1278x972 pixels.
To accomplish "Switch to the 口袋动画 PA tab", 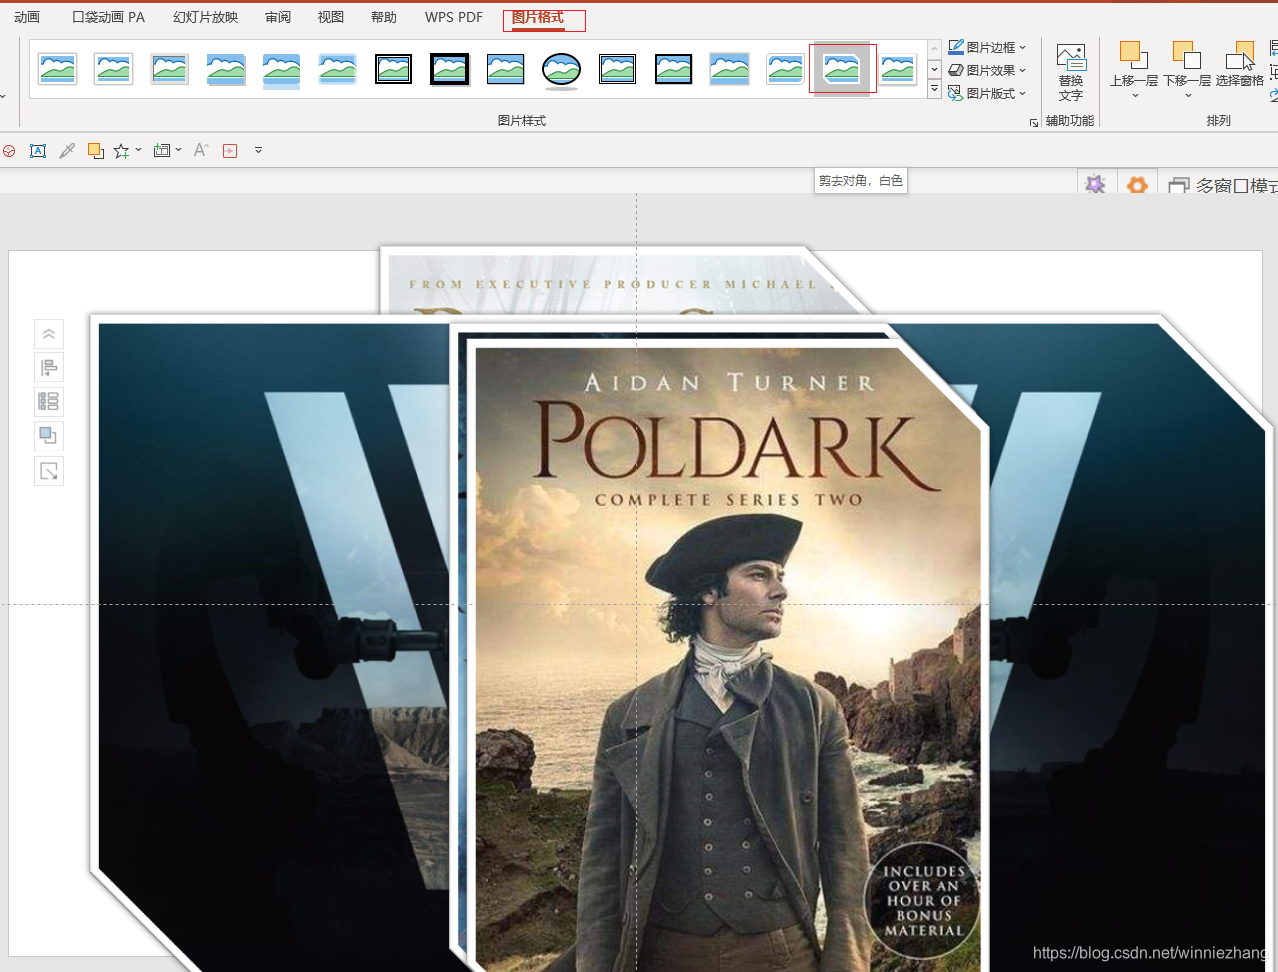I will 109,17.
